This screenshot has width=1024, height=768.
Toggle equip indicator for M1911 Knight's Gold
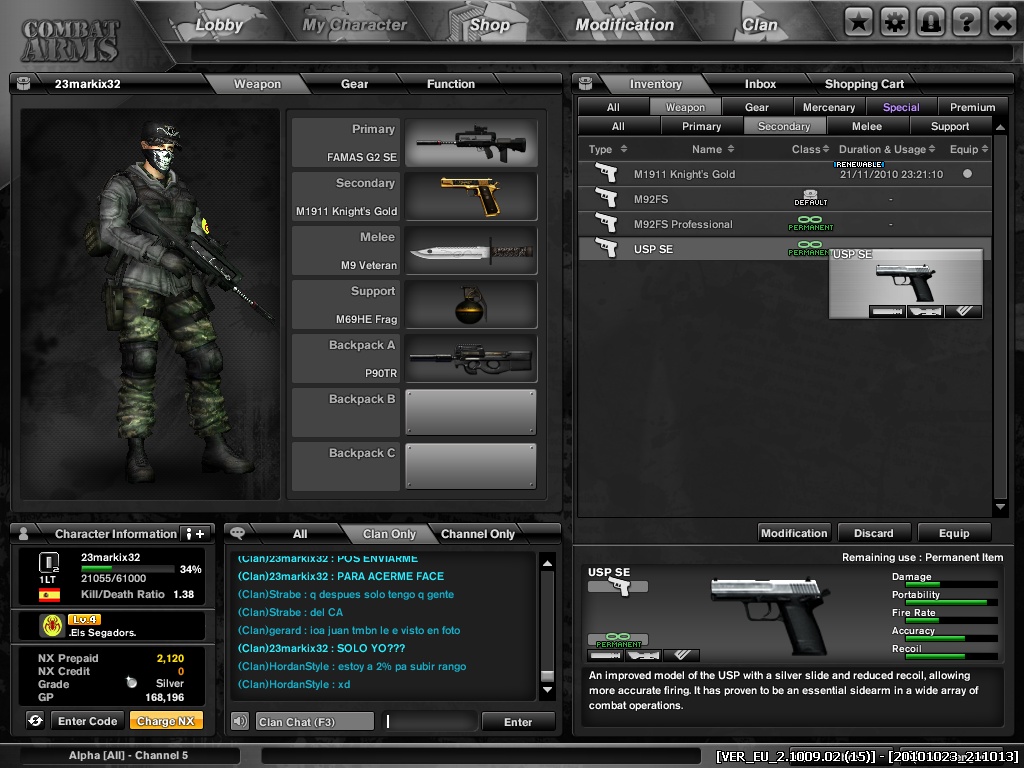[x=966, y=174]
